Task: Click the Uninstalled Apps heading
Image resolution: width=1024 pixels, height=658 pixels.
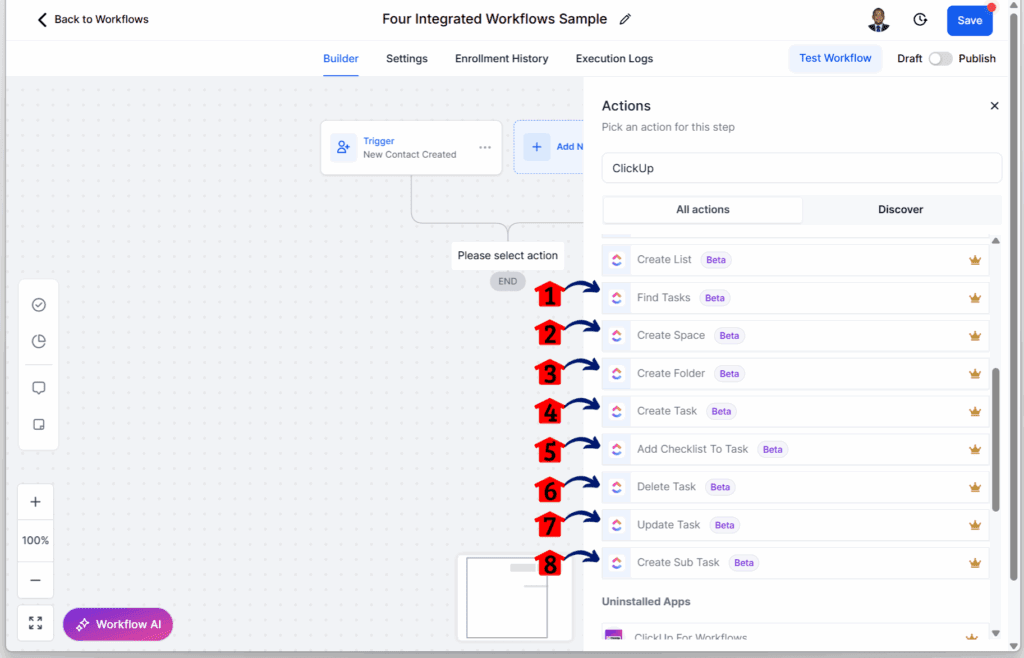Action: pos(646,602)
